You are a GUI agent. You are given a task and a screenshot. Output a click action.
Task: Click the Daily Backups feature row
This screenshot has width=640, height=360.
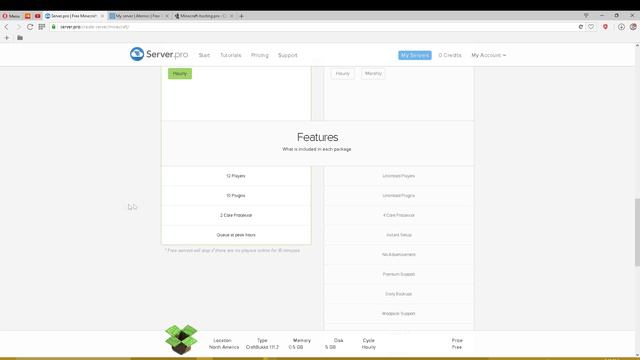pos(399,294)
